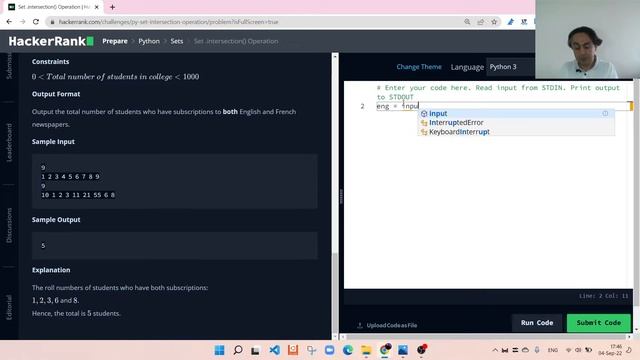
Task: Expand the hidden system tray icons chevron
Action: coord(495,350)
